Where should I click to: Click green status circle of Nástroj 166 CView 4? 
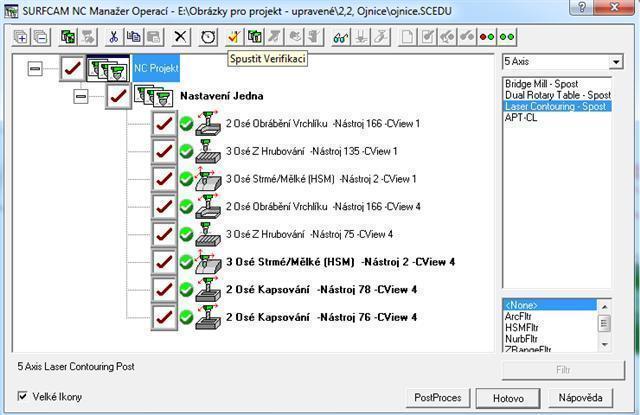187,207
